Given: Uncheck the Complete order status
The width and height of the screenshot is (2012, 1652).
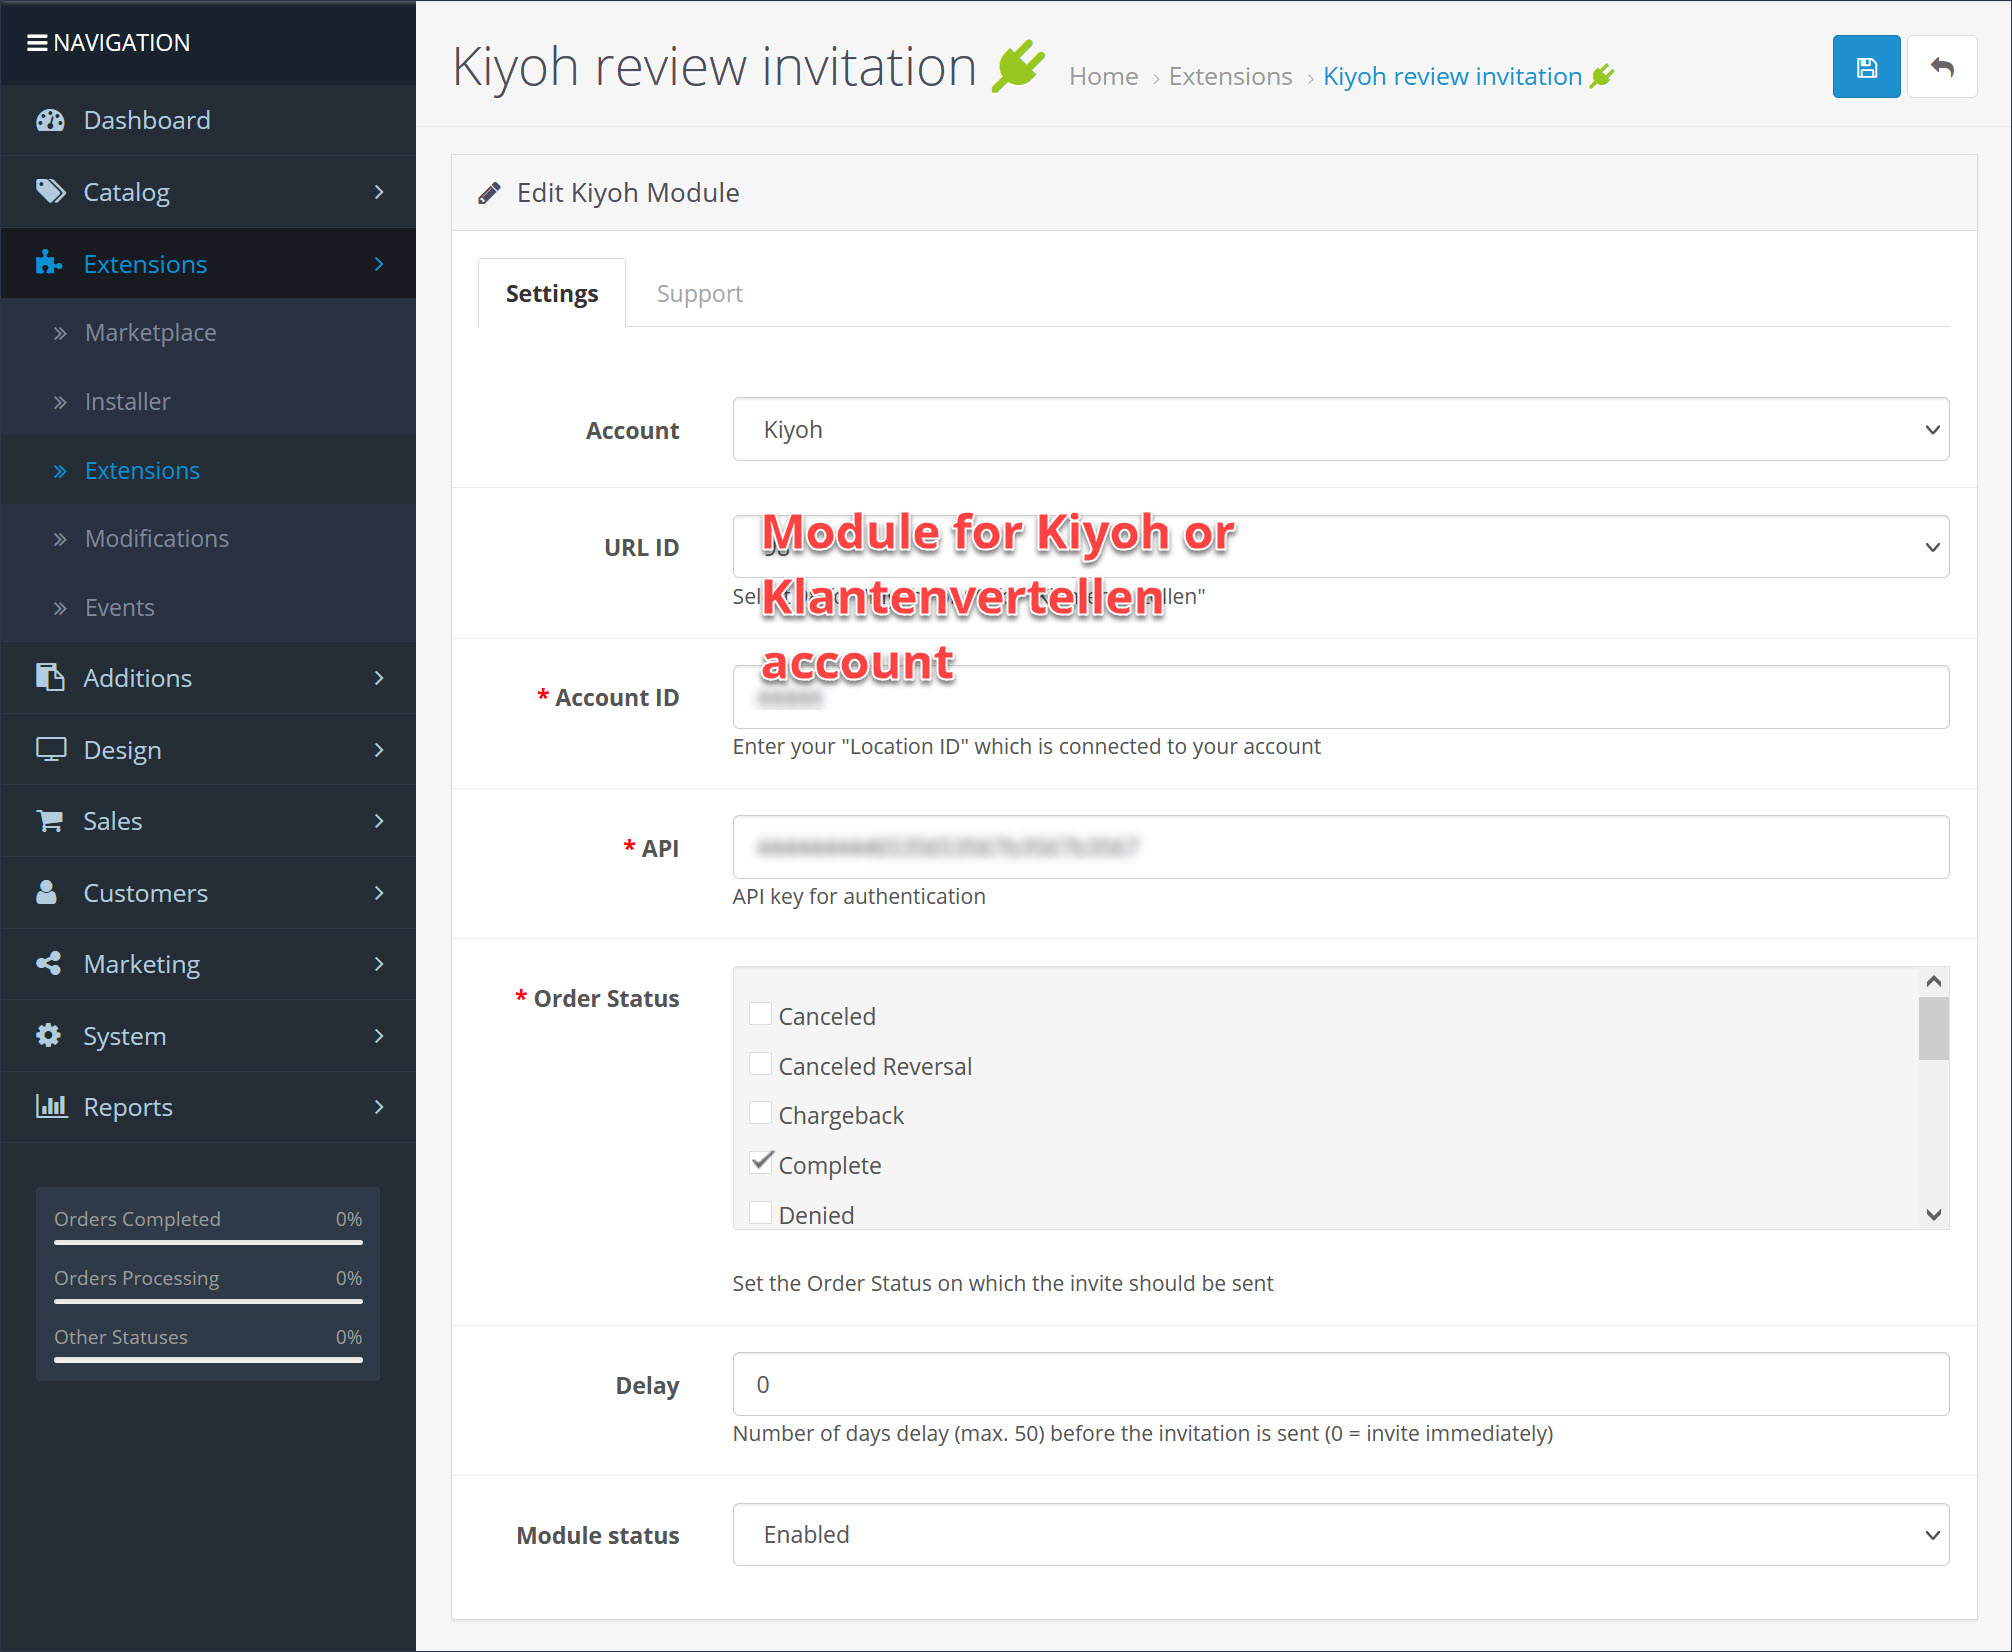Looking at the screenshot, I should pyautogui.click(x=760, y=1163).
